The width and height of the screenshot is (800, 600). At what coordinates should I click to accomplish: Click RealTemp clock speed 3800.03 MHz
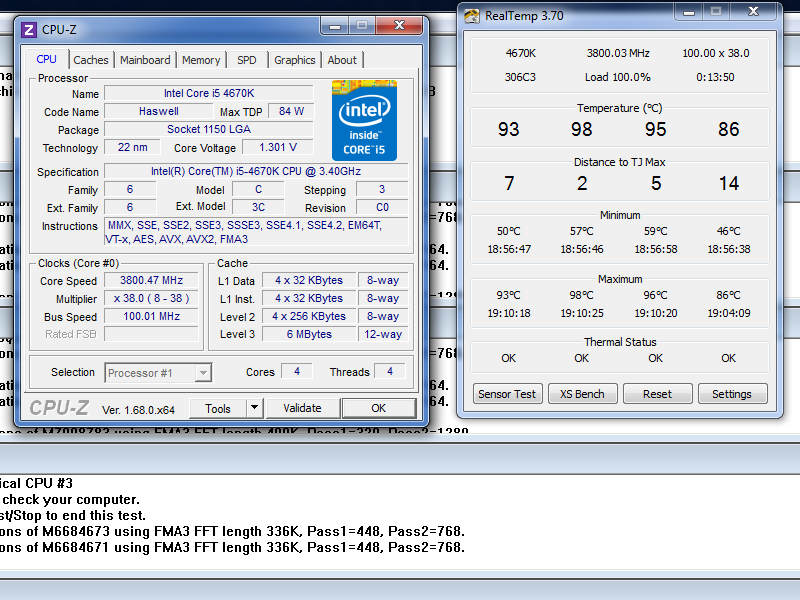click(x=618, y=53)
